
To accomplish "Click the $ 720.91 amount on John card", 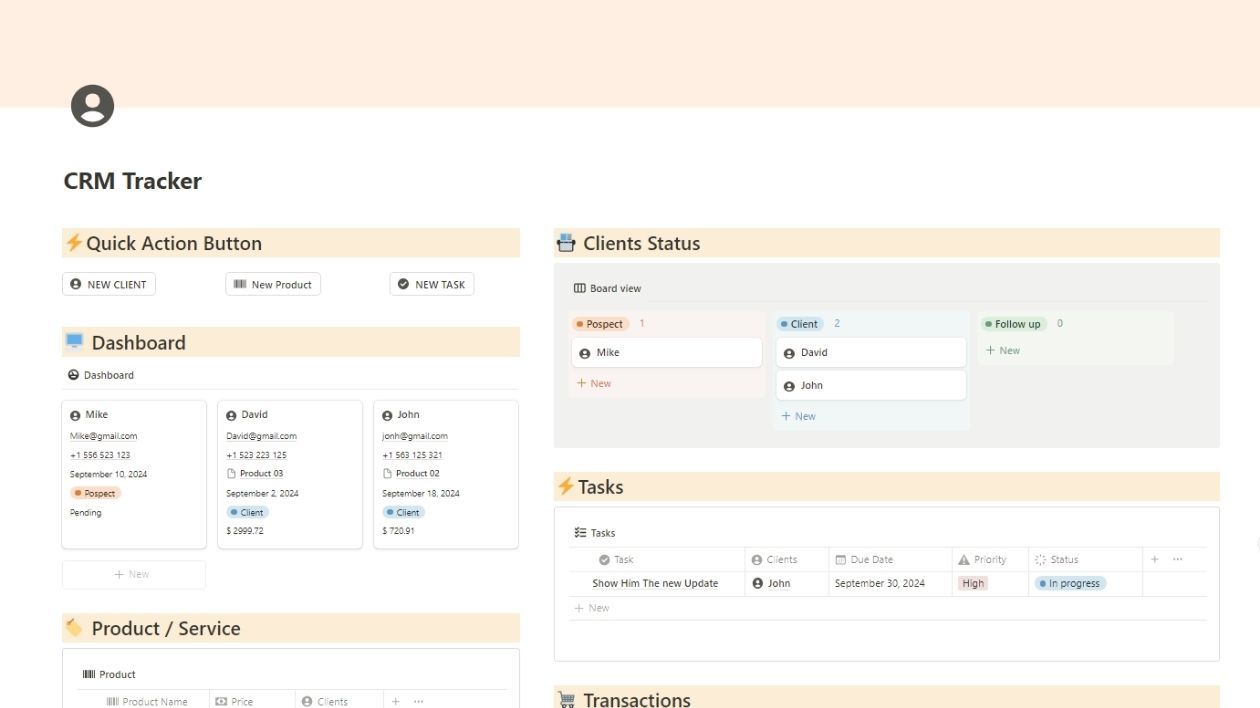I will coord(398,531).
